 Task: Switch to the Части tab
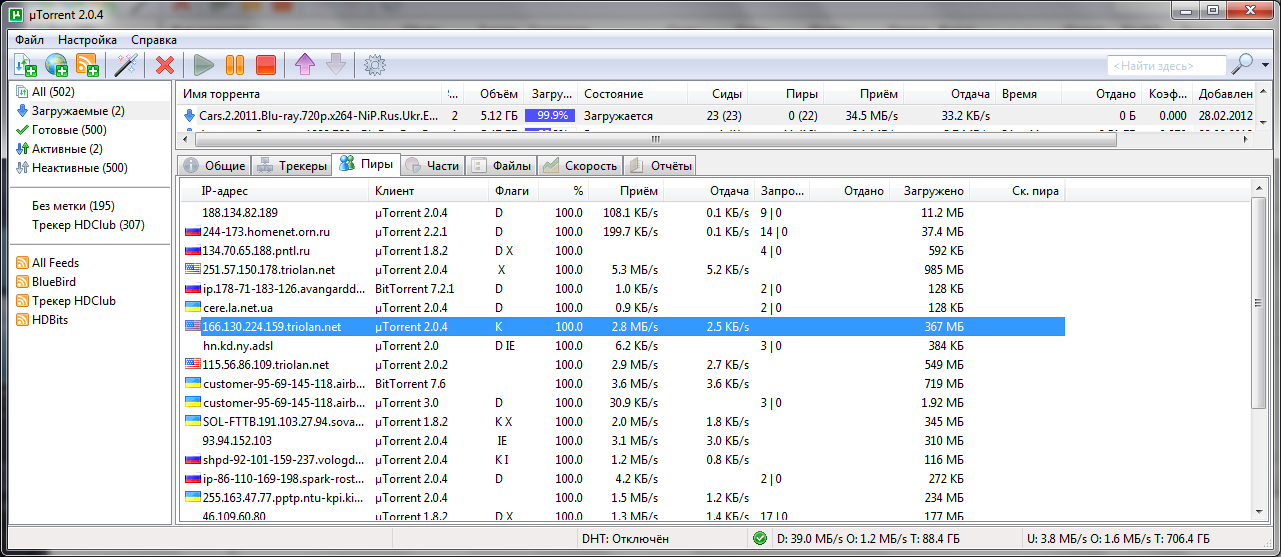tap(433, 166)
